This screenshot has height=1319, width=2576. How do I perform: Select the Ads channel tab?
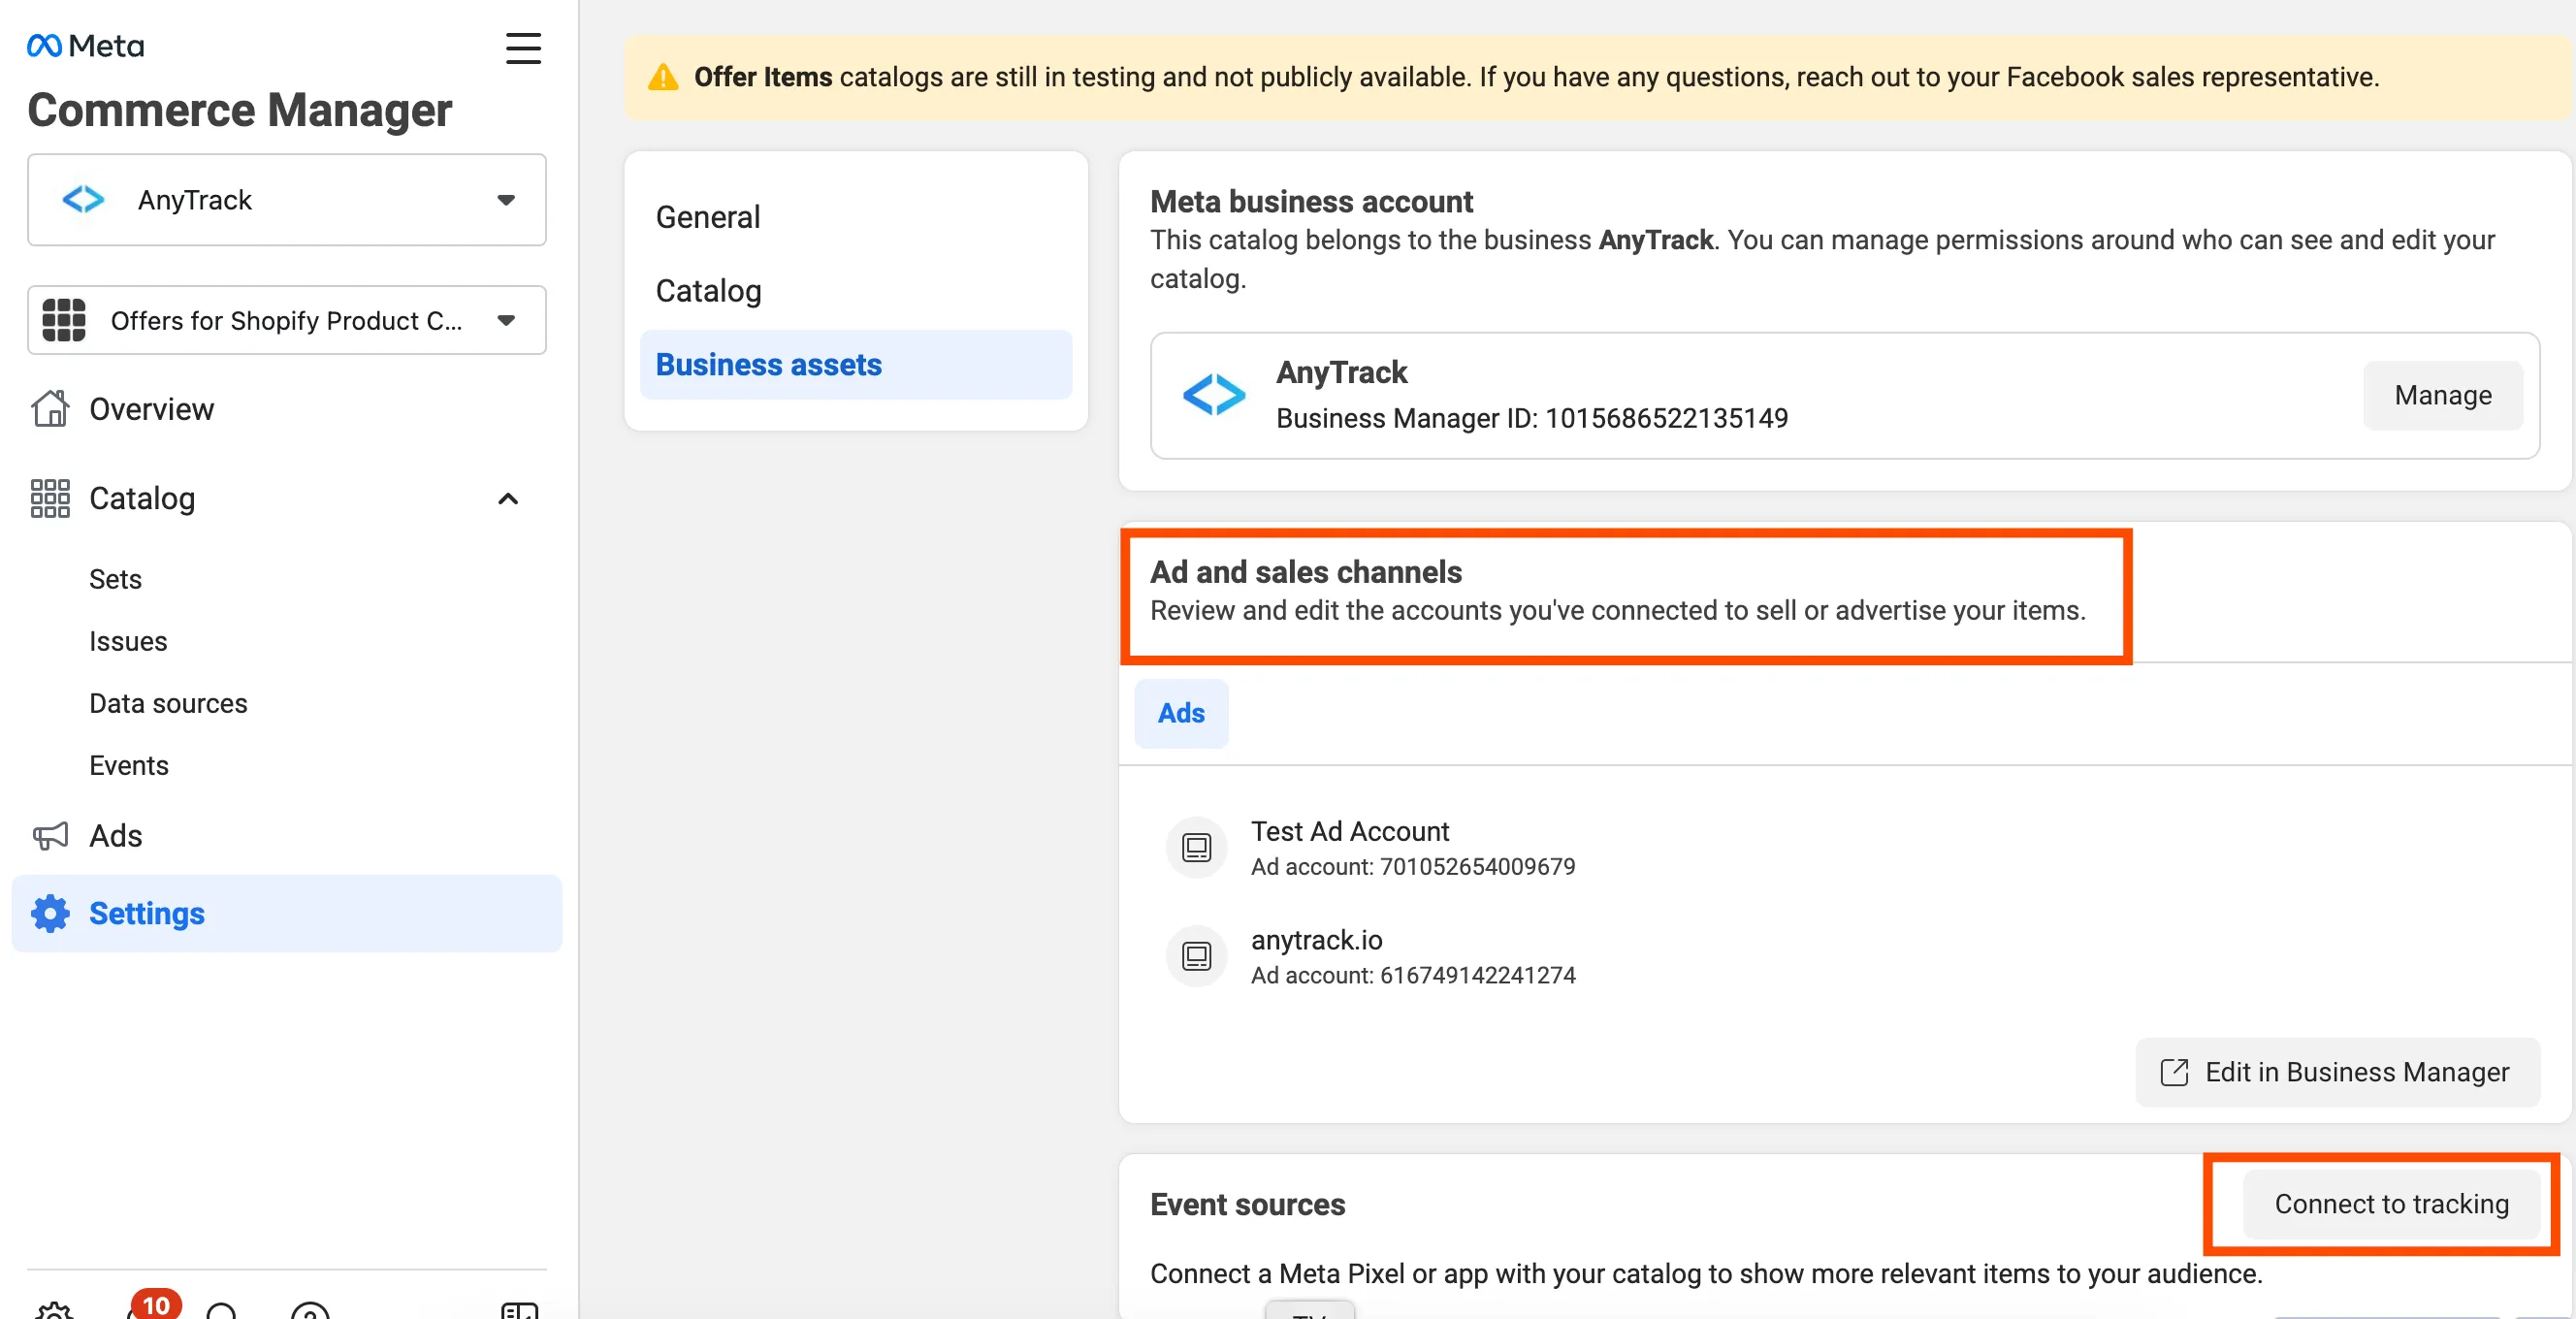[x=1181, y=713]
